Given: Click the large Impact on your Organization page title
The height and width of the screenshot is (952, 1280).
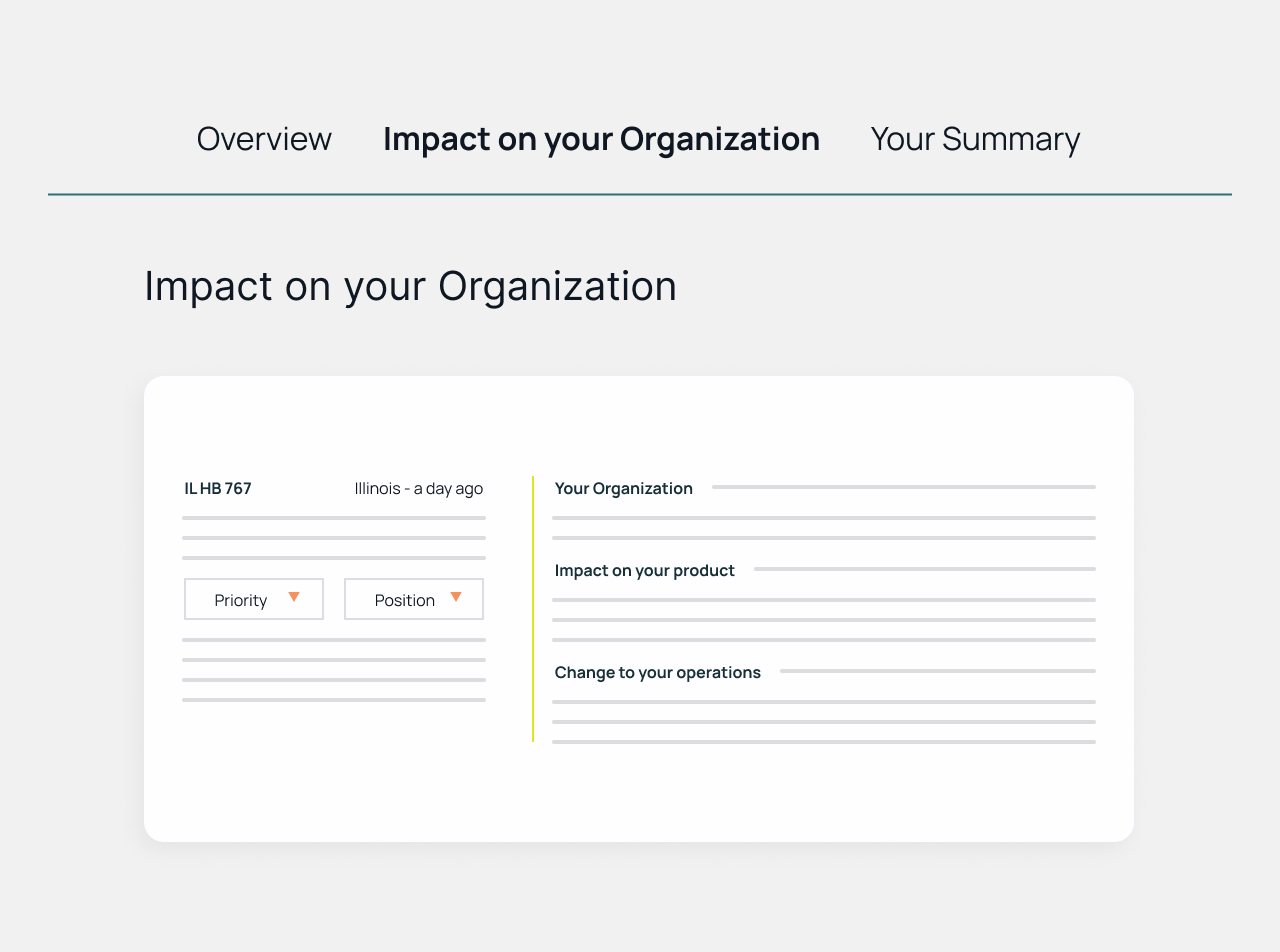Looking at the screenshot, I should coord(410,286).
